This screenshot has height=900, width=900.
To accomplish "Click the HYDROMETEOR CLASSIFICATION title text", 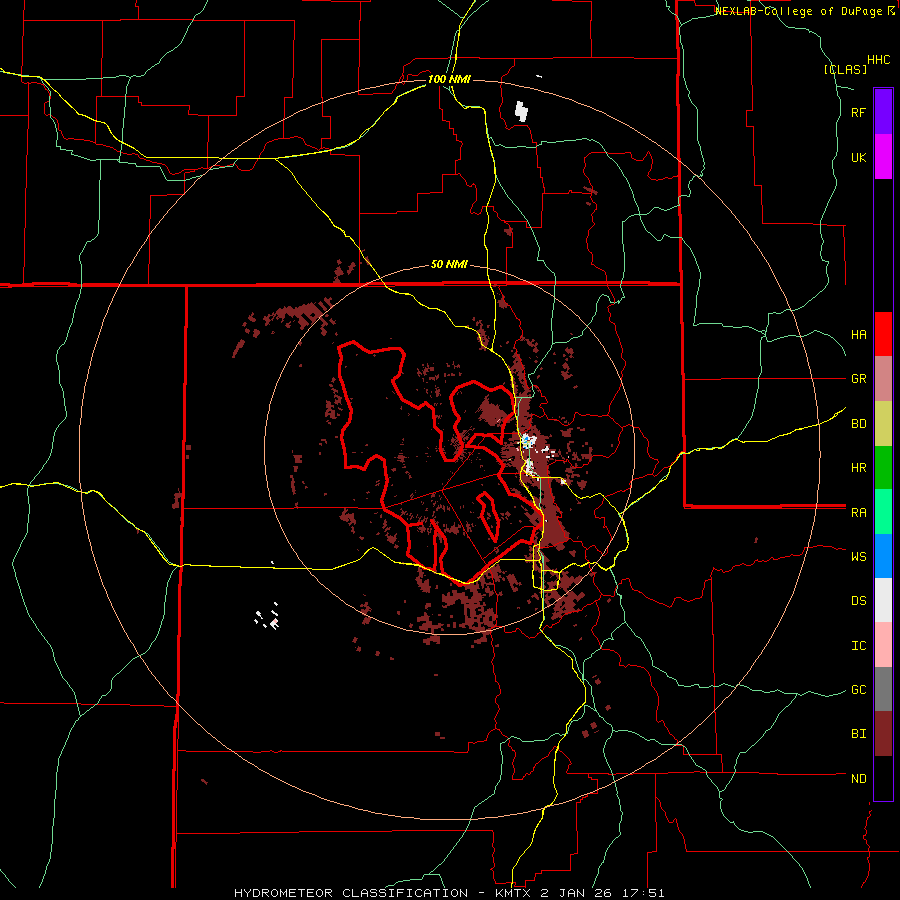I will 351,893.
